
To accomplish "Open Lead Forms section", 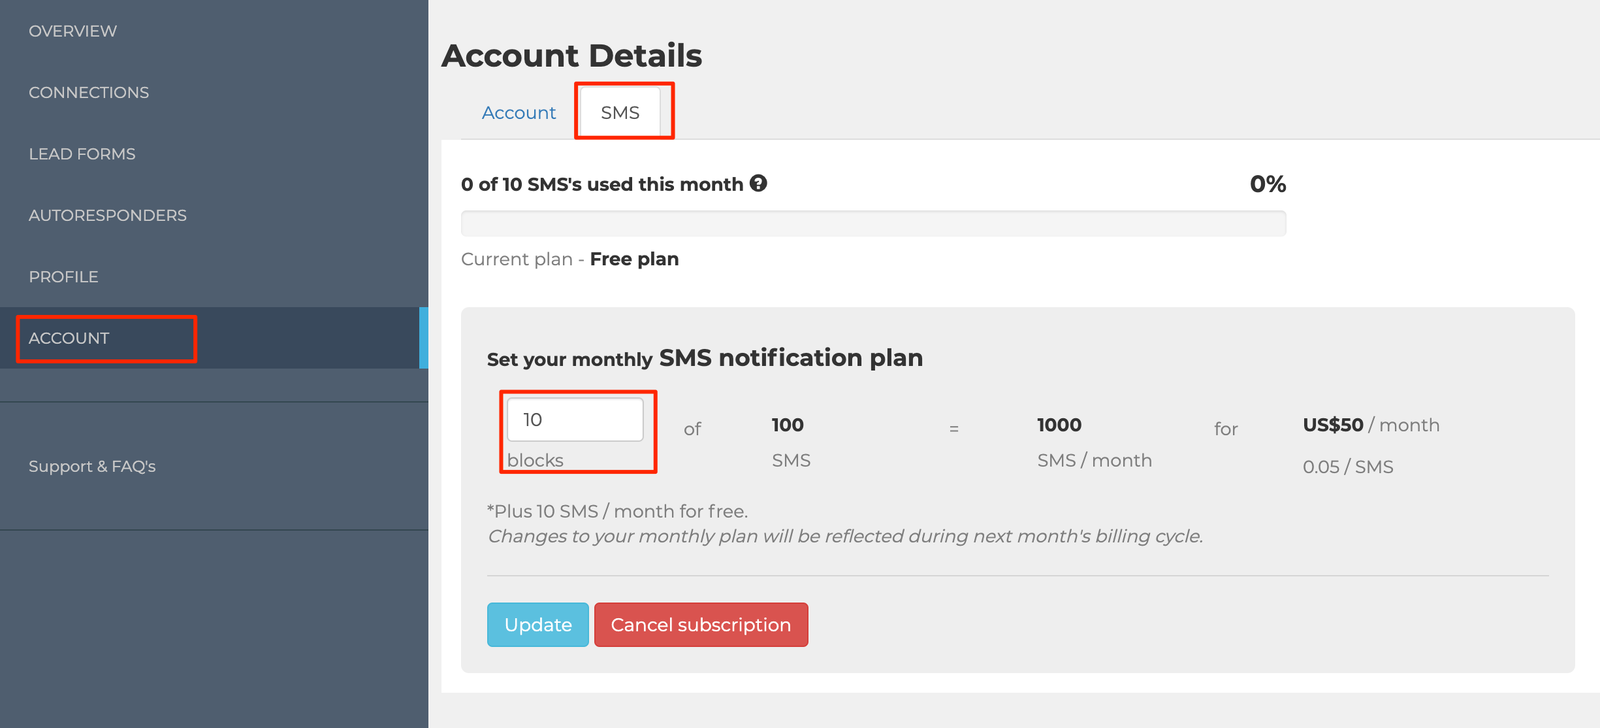I will [82, 154].
